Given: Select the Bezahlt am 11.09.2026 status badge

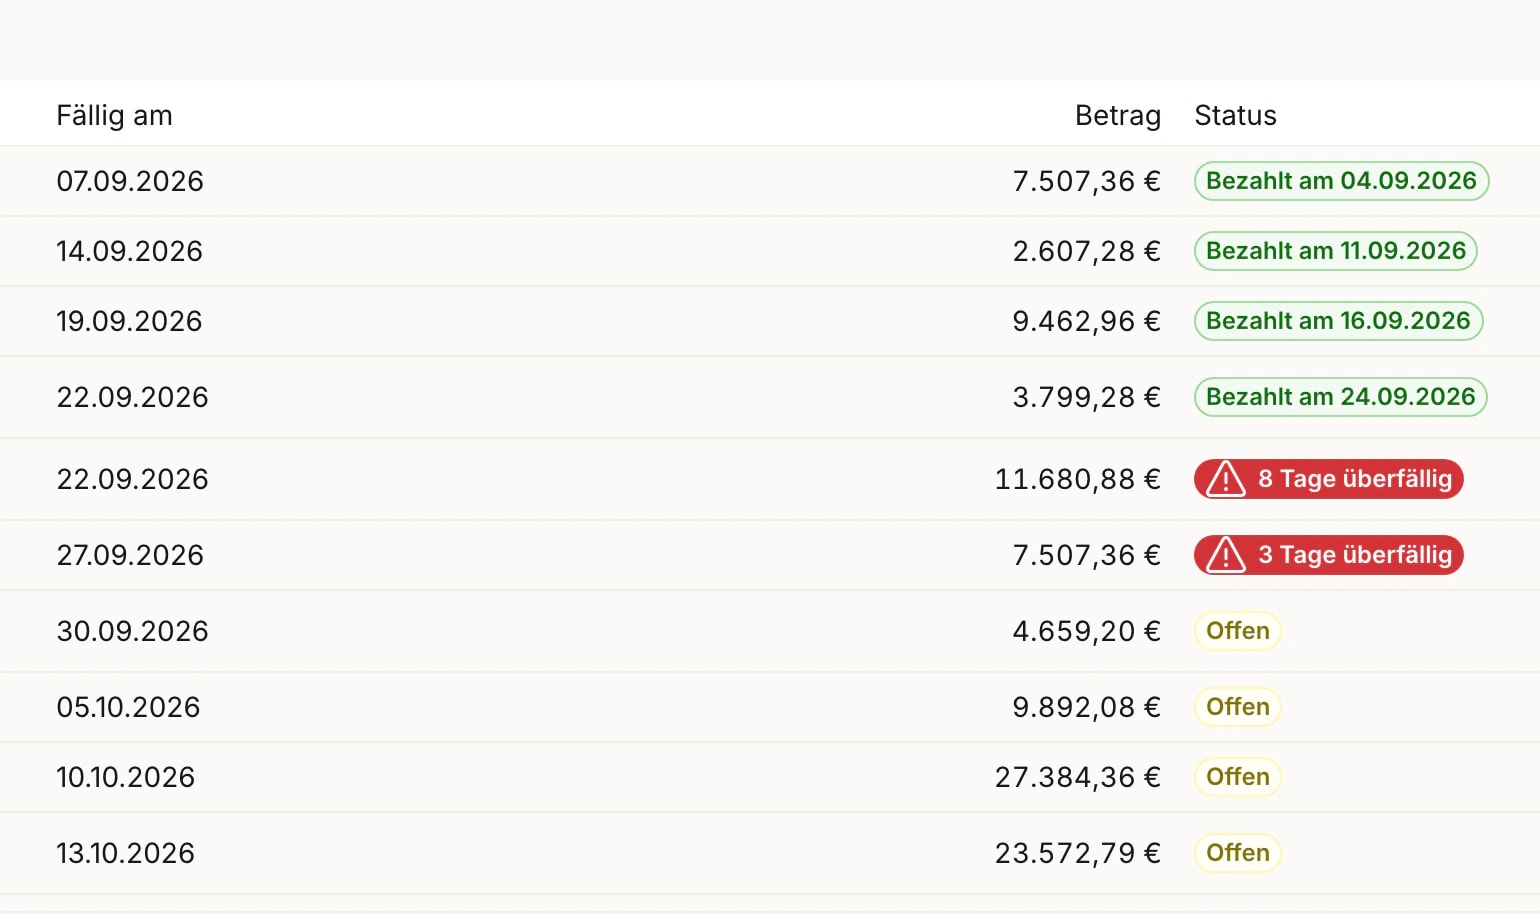Looking at the screenshot, I should [x=1336, y=251].
